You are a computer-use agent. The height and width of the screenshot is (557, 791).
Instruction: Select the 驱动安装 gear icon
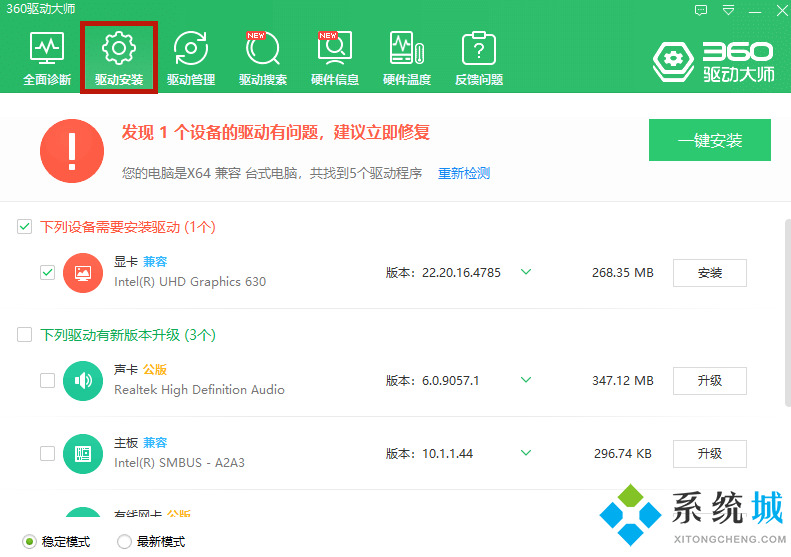pos(119,58)
